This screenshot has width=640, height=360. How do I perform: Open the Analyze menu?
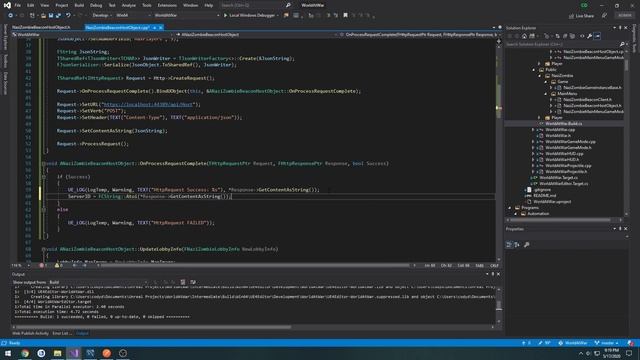[x=129, y=5]
